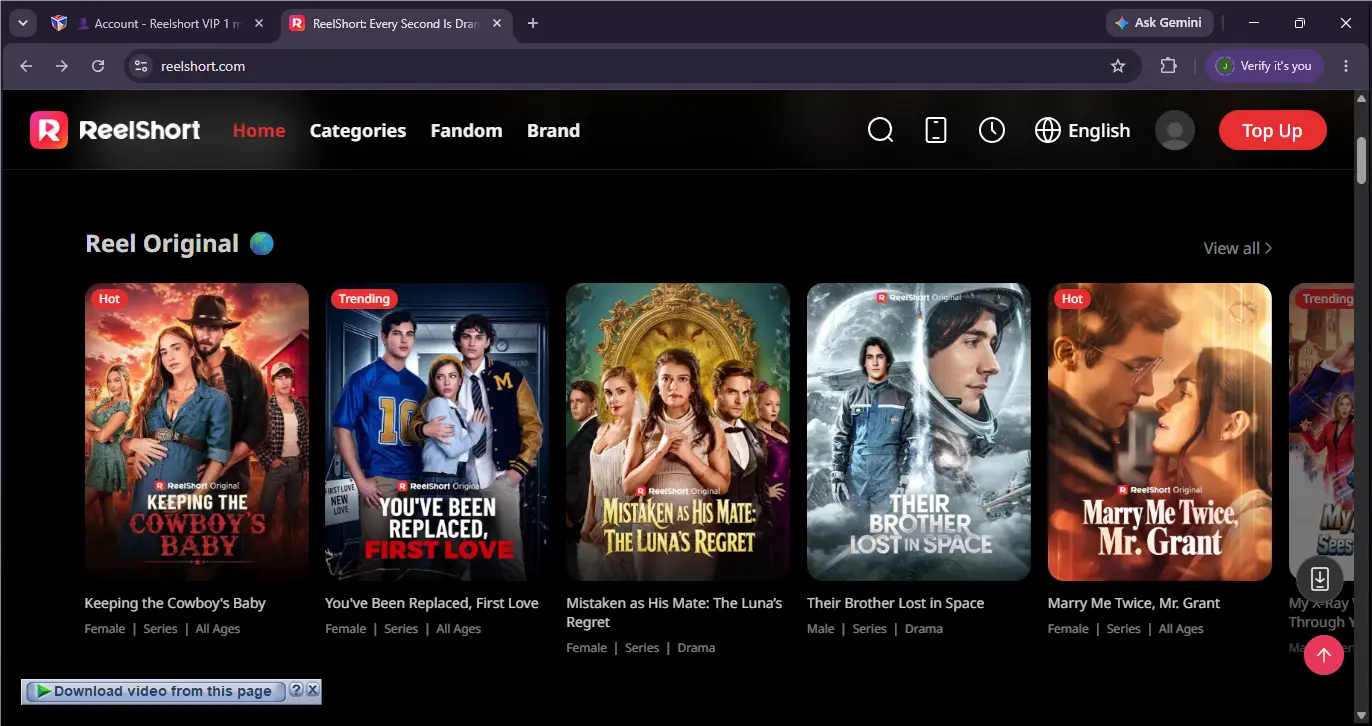
Task: Open the Categories nav item
Action: [358, 130]
